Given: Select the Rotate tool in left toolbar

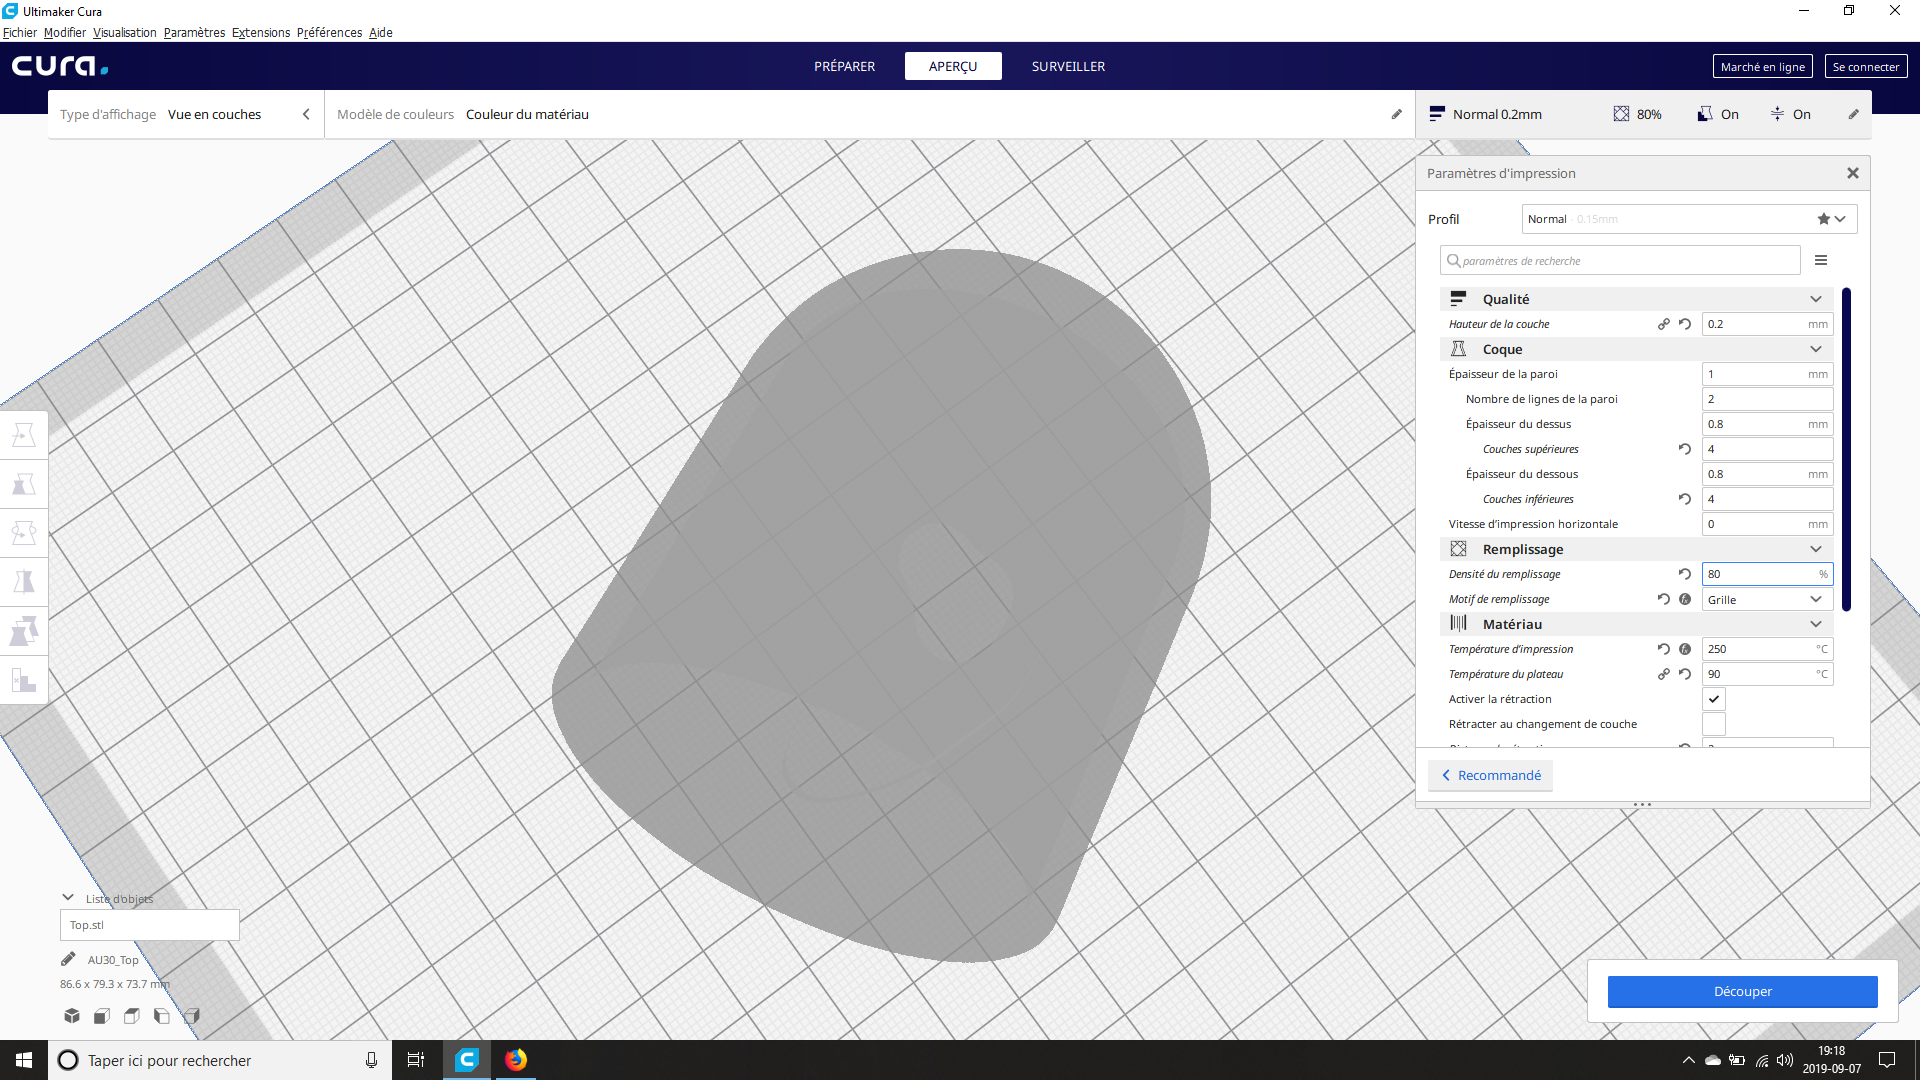Looking at the screenshot, I should [x=24, y=533].
